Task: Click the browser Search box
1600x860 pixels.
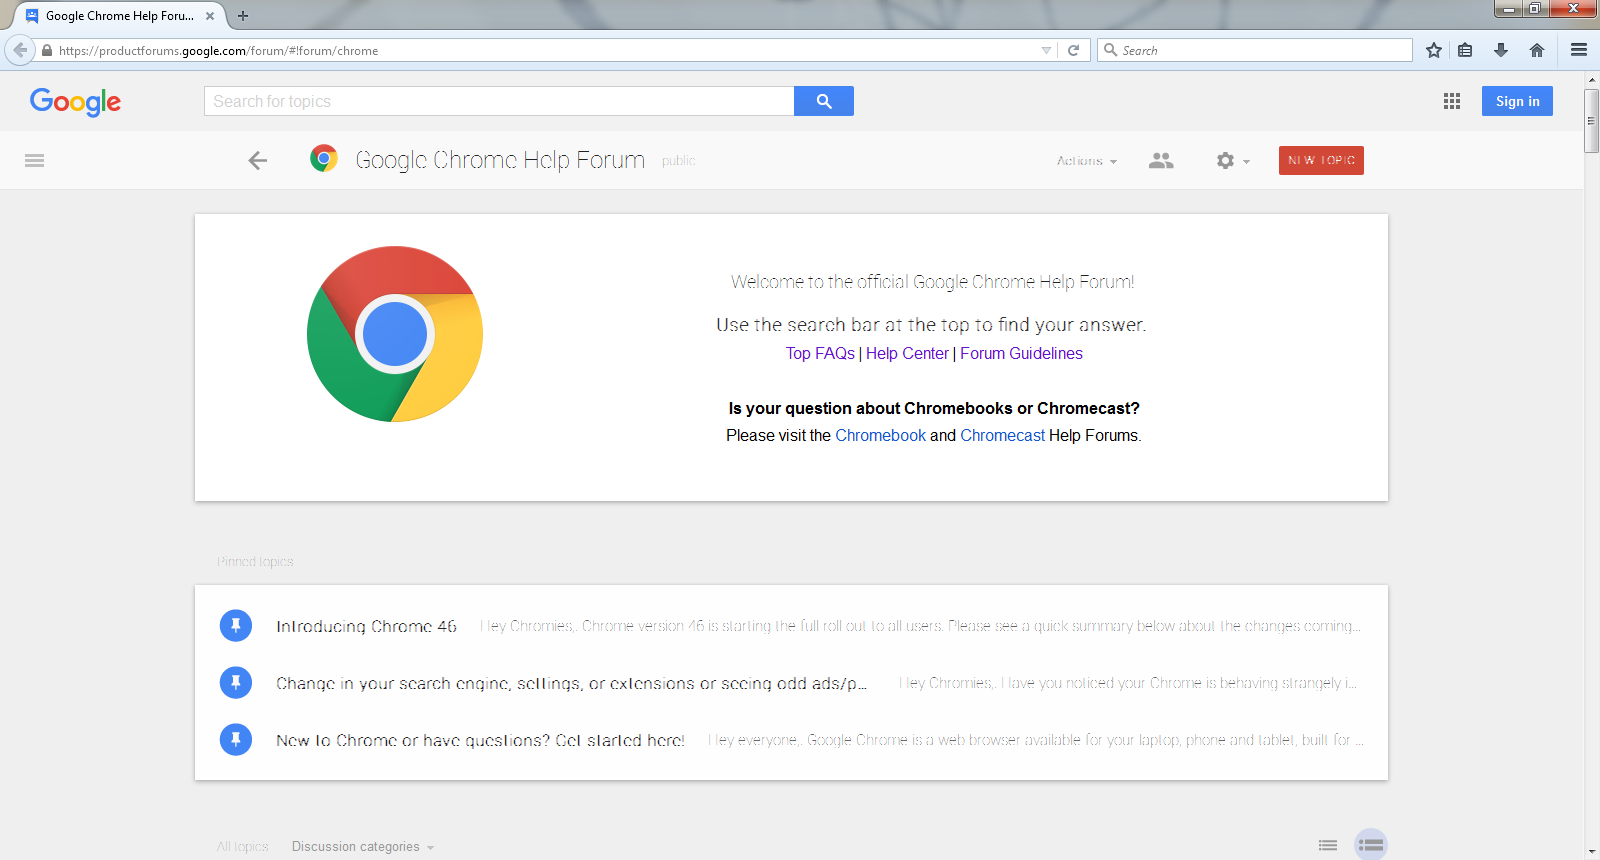Action: 1255,50
